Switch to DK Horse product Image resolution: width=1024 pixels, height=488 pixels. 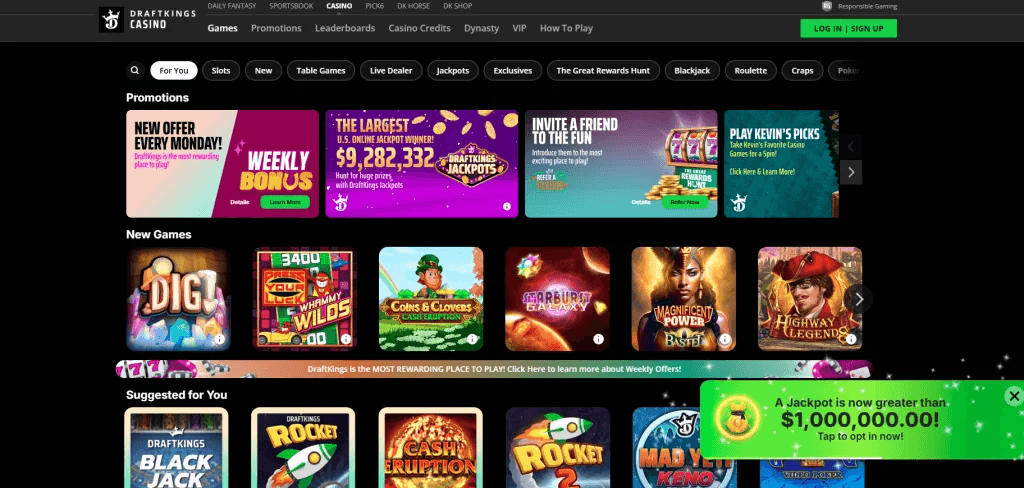tap(413, 6)
